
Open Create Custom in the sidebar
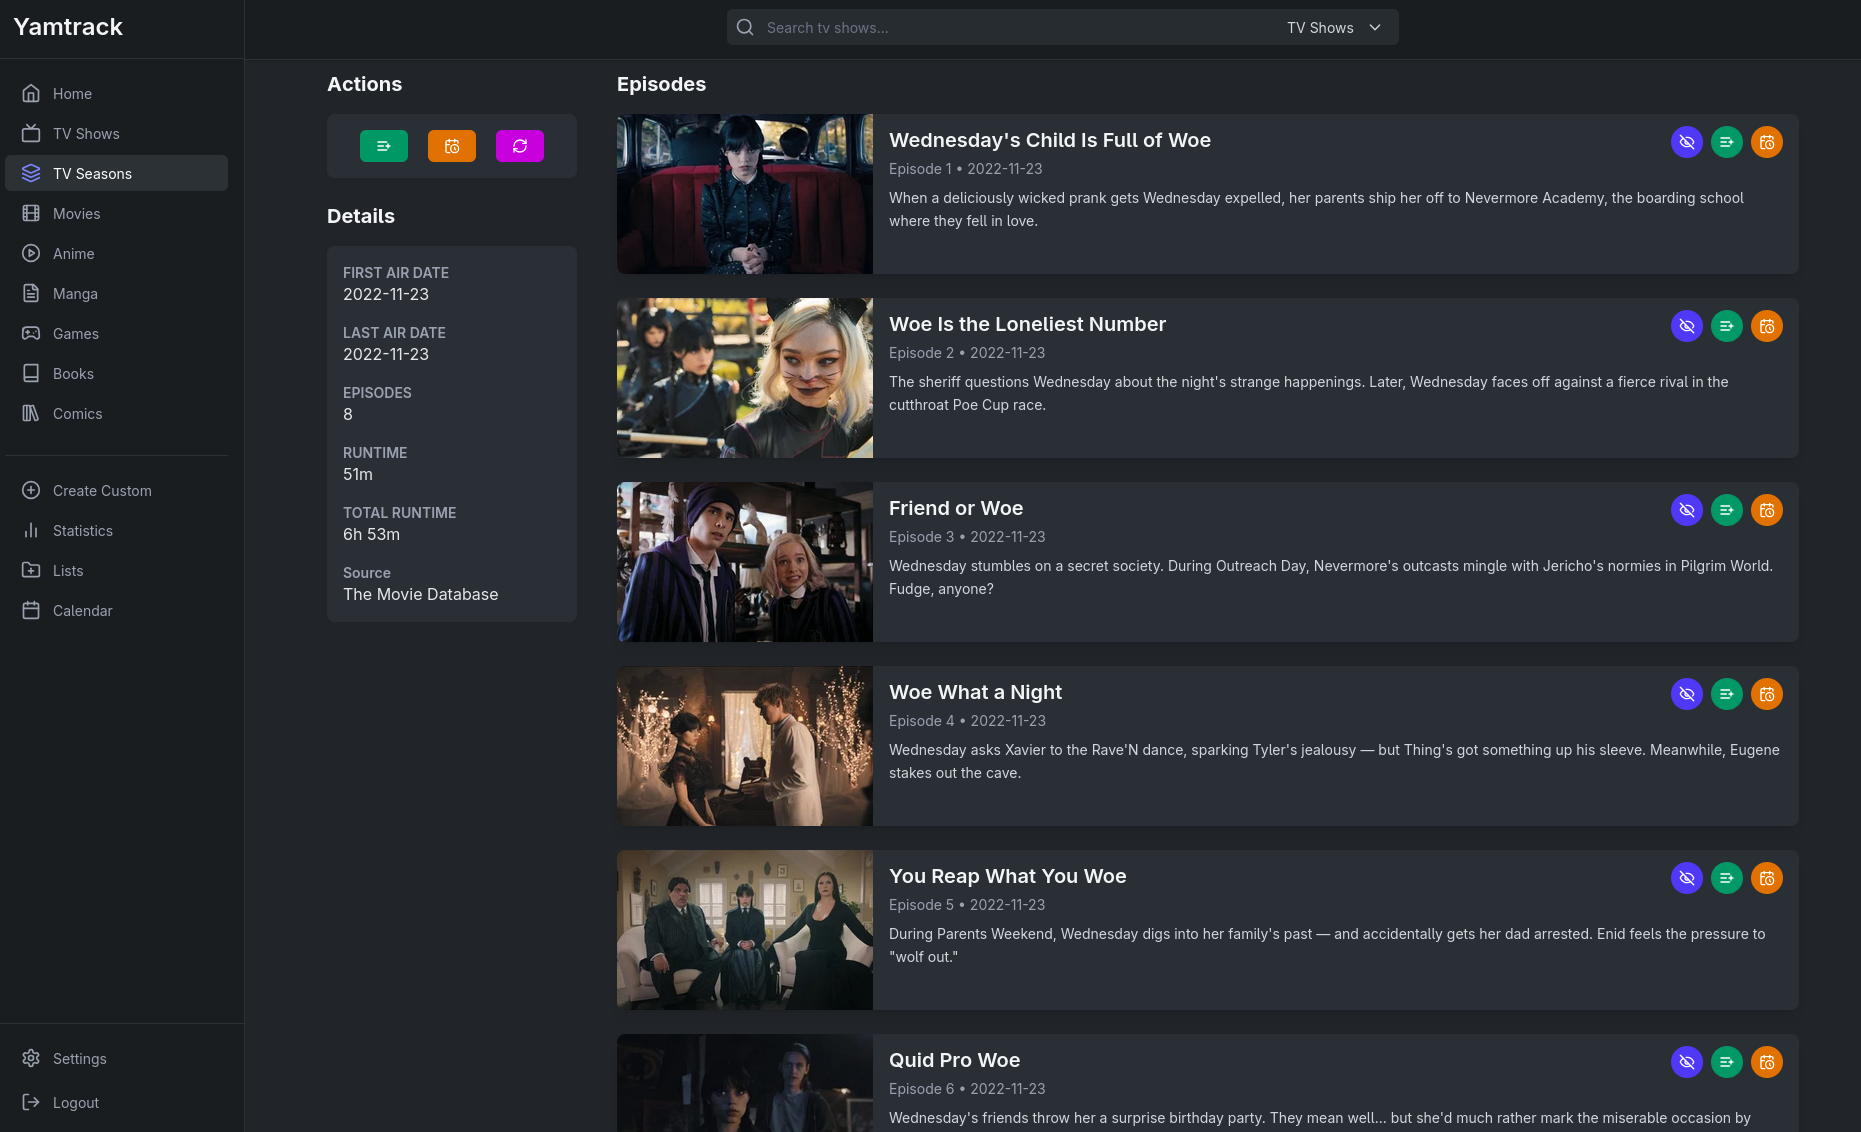pyautogui.click(x=102, y=491)
